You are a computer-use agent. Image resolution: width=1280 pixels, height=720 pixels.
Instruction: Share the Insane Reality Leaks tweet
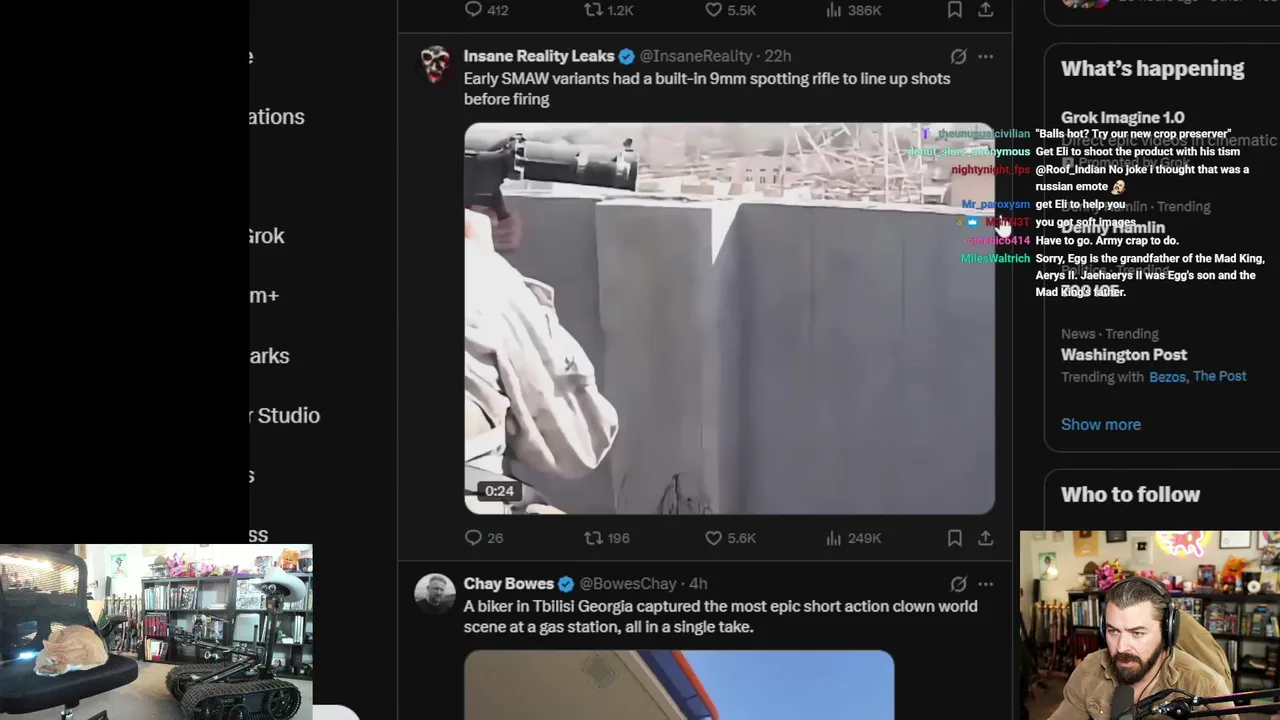pyautogui.click(x=986, y=538)
